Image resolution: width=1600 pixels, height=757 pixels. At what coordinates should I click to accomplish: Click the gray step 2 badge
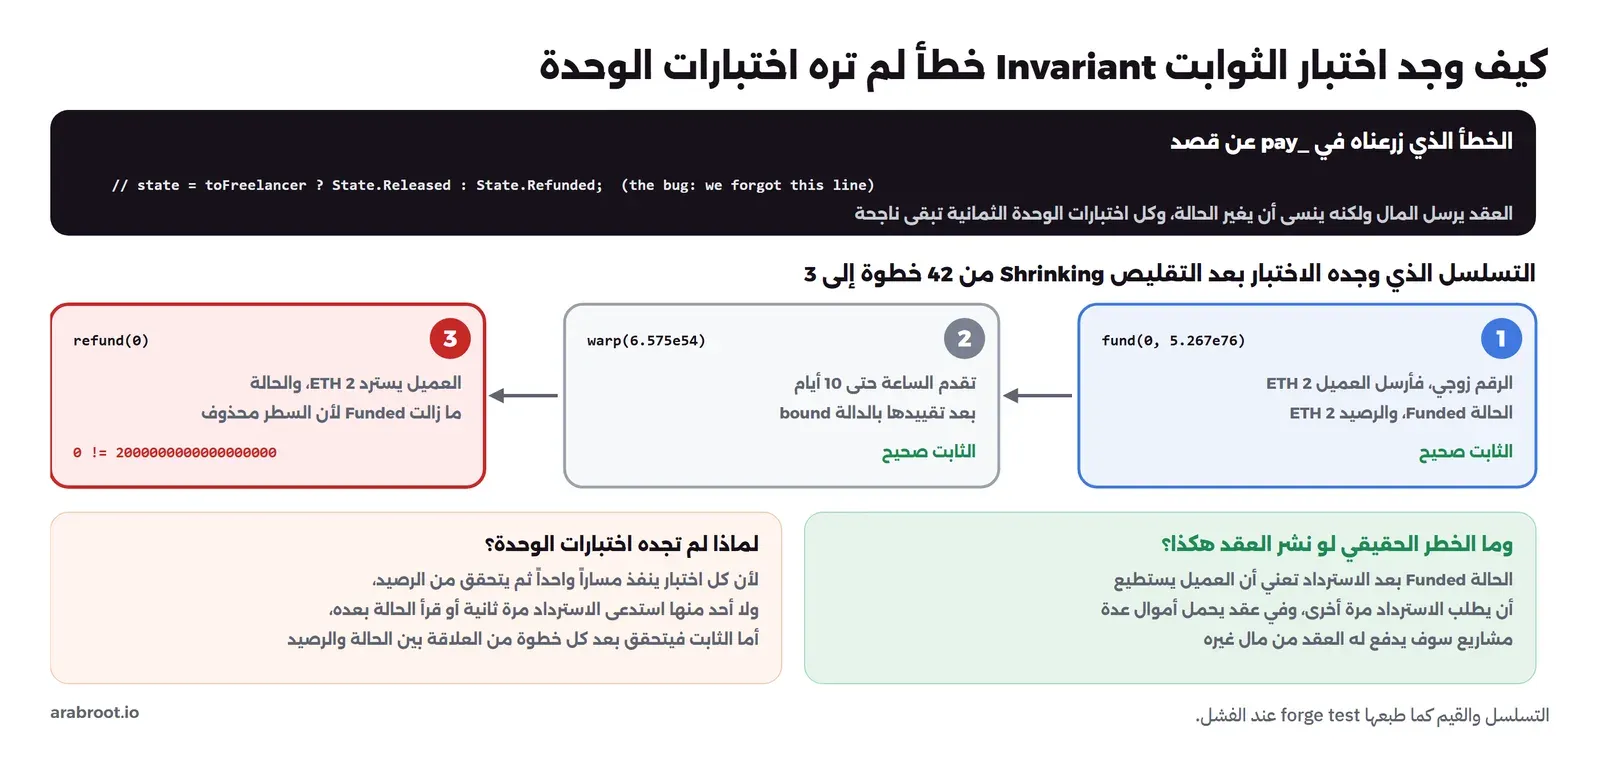964,339
